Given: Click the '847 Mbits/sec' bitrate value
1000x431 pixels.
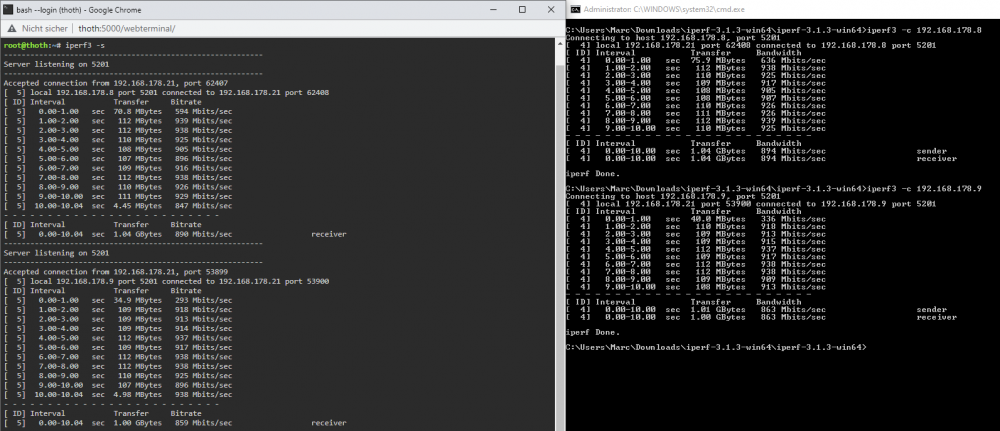Looking at the screenshot, I should click(202, 206).
